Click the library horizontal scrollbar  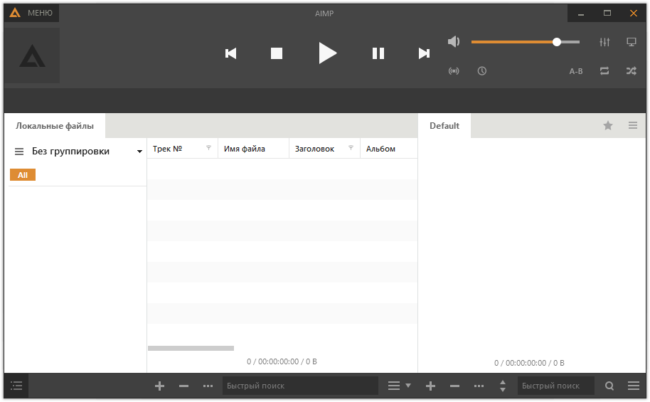pyautogui.click(x=191, y=348)
